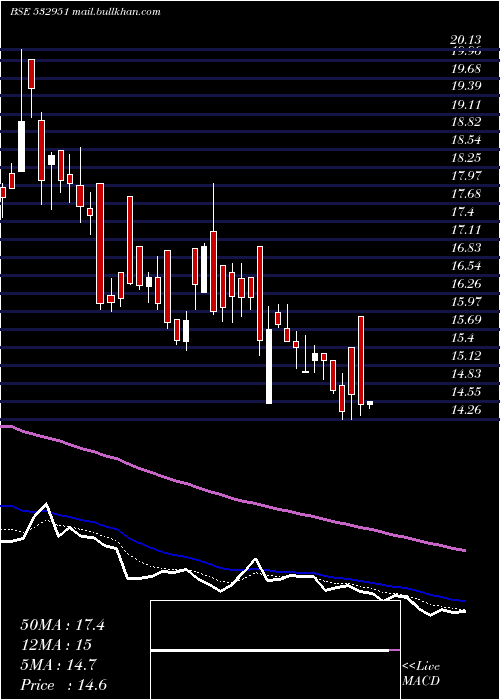The width and height of the screenshot is (500, 700).
Task: Click the 12MA : 15 readout
Action: pos(56,645)
